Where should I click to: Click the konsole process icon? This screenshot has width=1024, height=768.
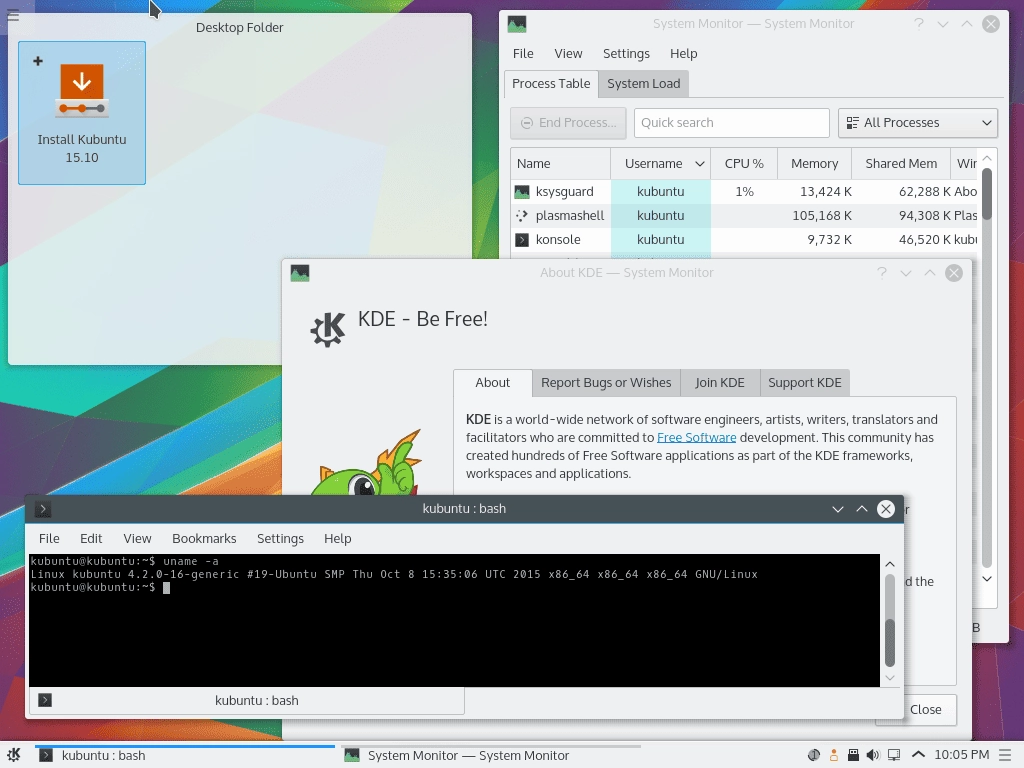(x=522, y=240)
